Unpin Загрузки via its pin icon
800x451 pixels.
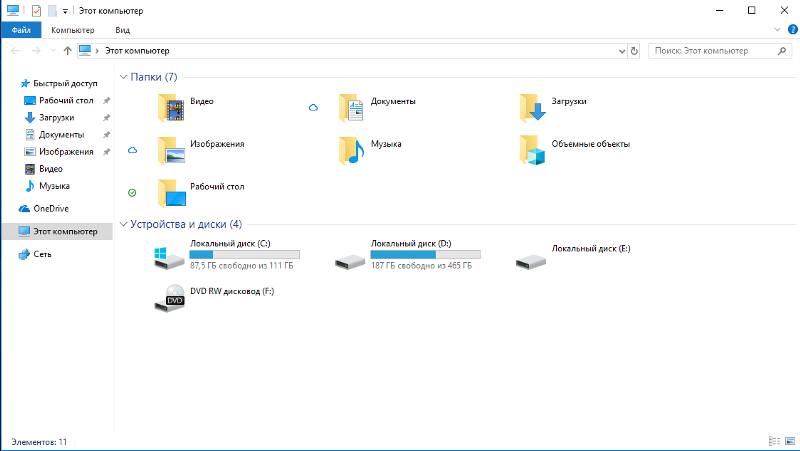coord(107,118)
